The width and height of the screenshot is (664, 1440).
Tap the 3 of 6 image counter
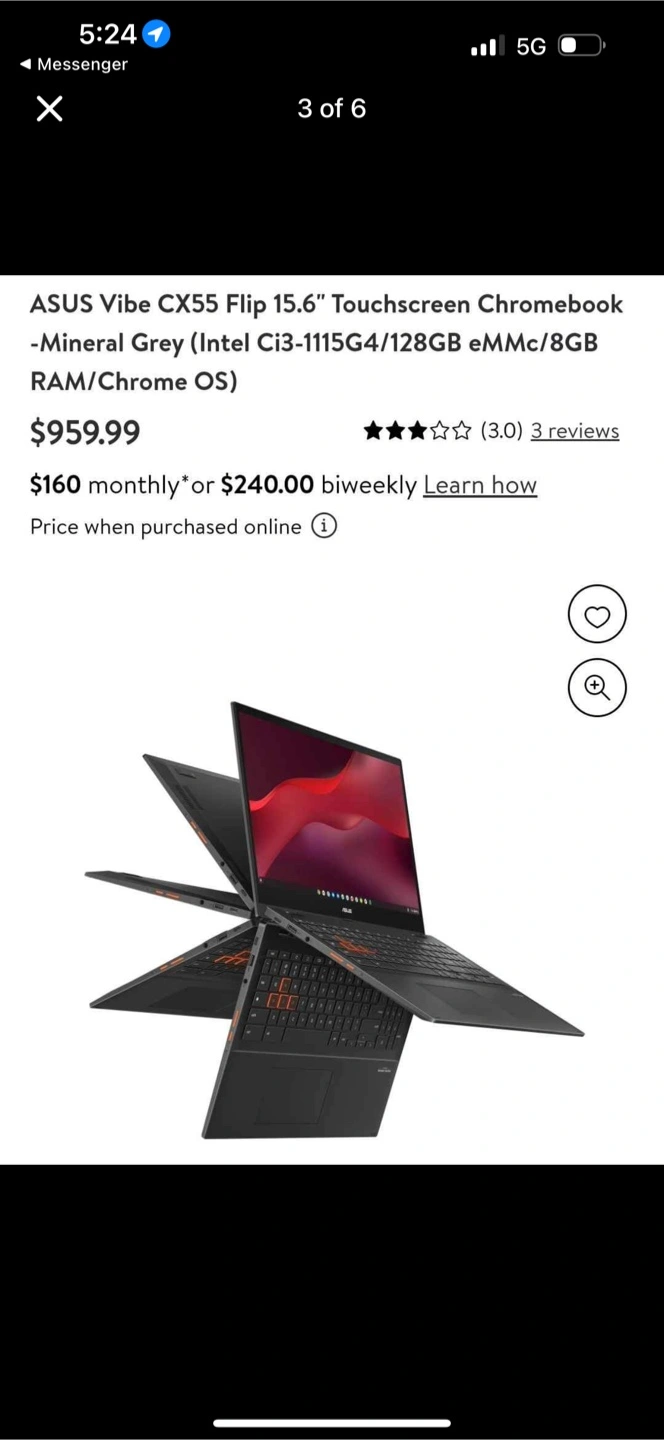[x=332, y=109]
